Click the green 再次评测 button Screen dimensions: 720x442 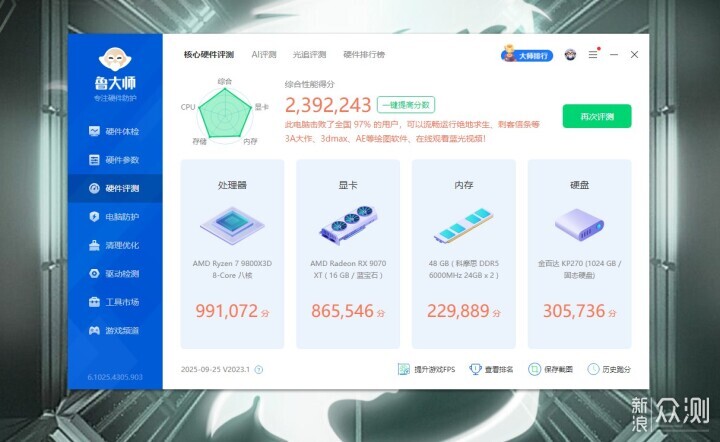tap(597, 116)
